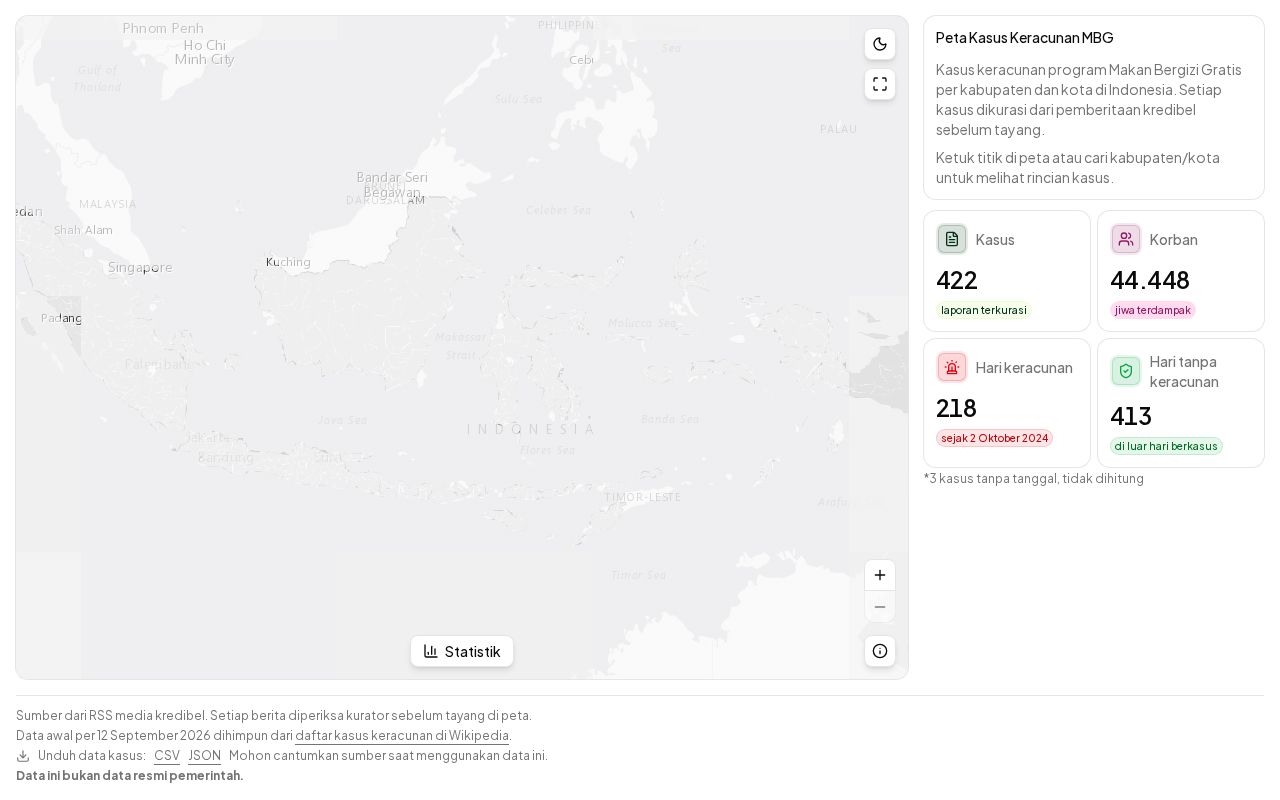Zoom in on the map
The height and width of the screenshot is (800, 1280).
point(880,575)
